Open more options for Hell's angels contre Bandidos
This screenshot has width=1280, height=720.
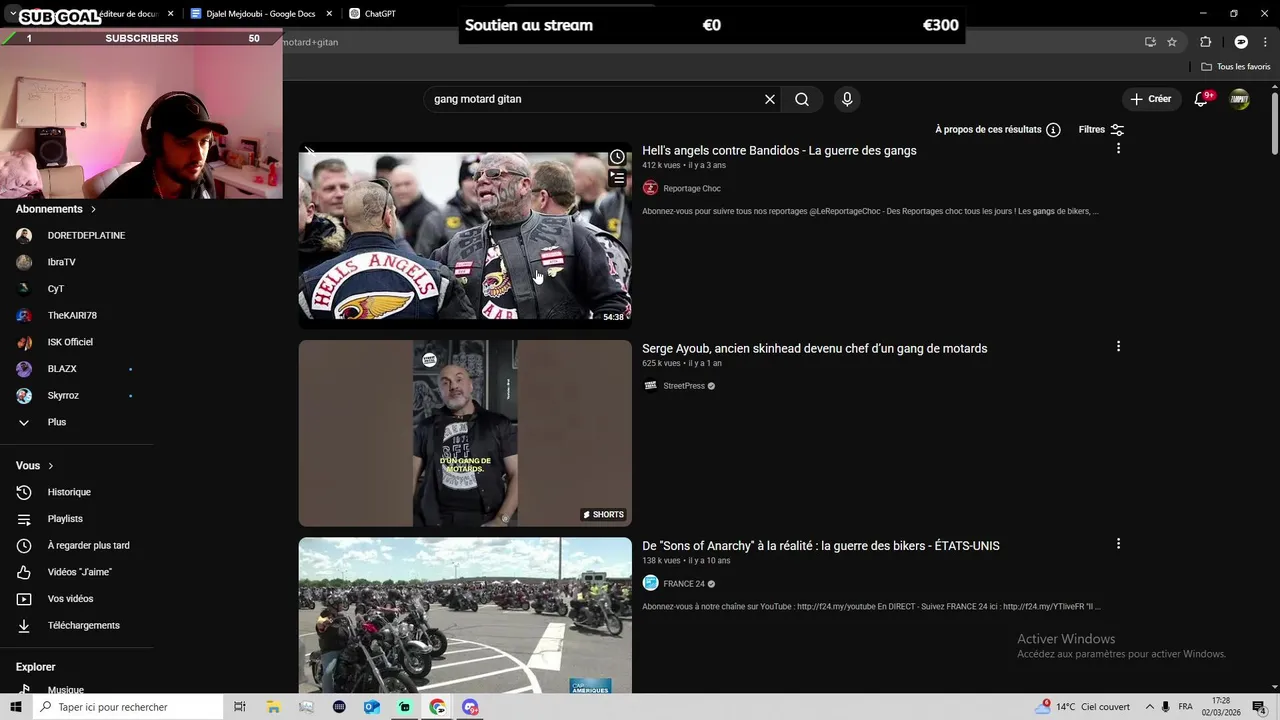click(1118, 148)
